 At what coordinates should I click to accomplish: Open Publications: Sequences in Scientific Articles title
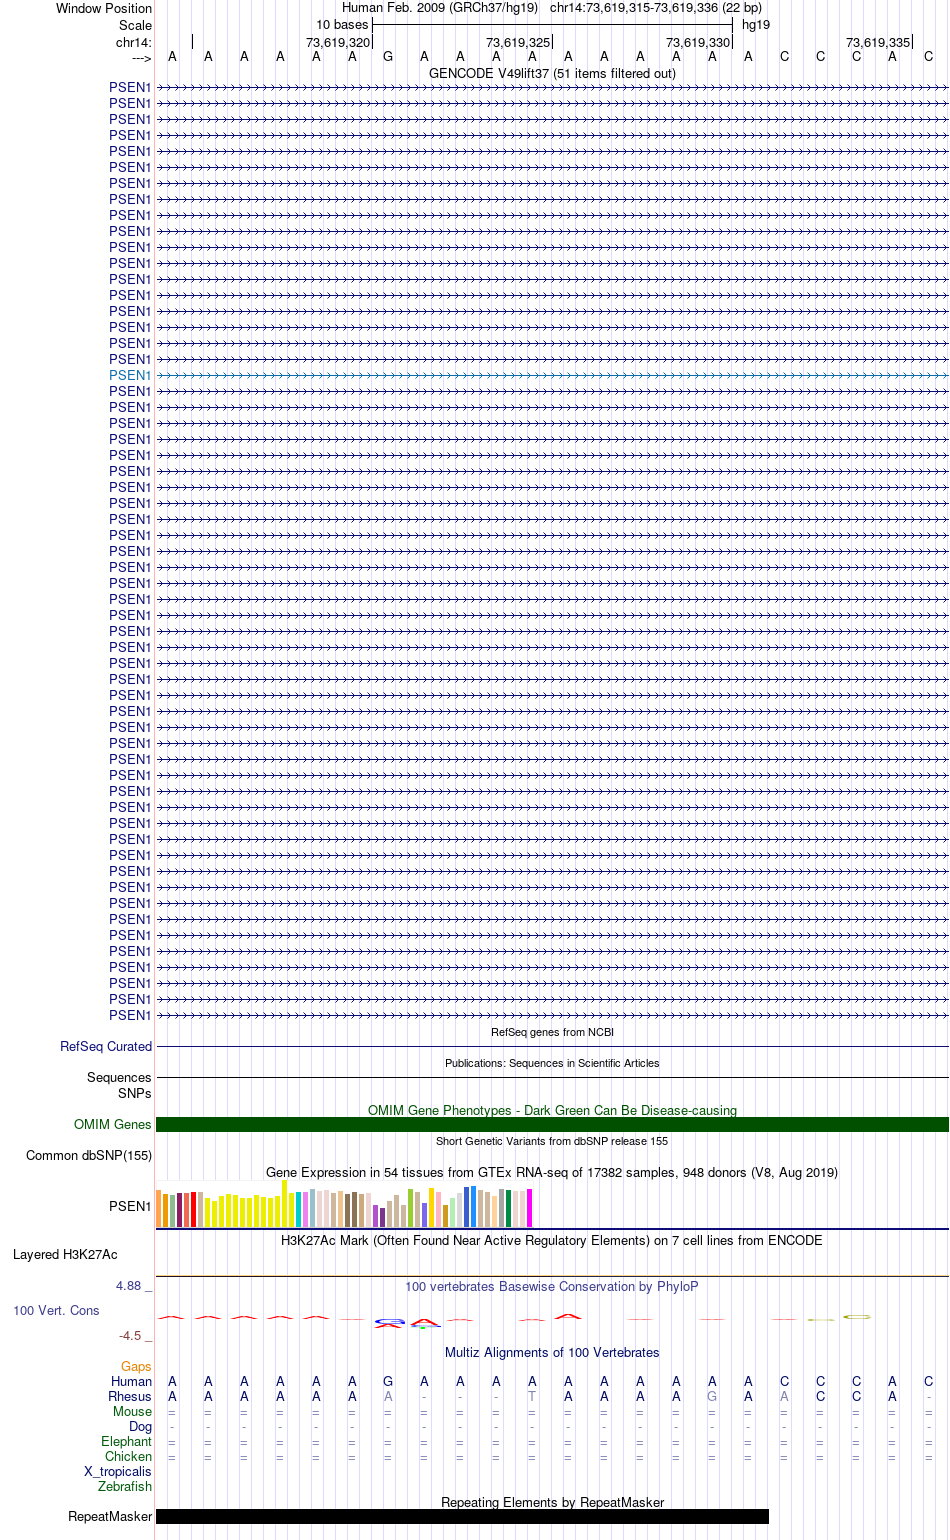[x=552, y=1063]
